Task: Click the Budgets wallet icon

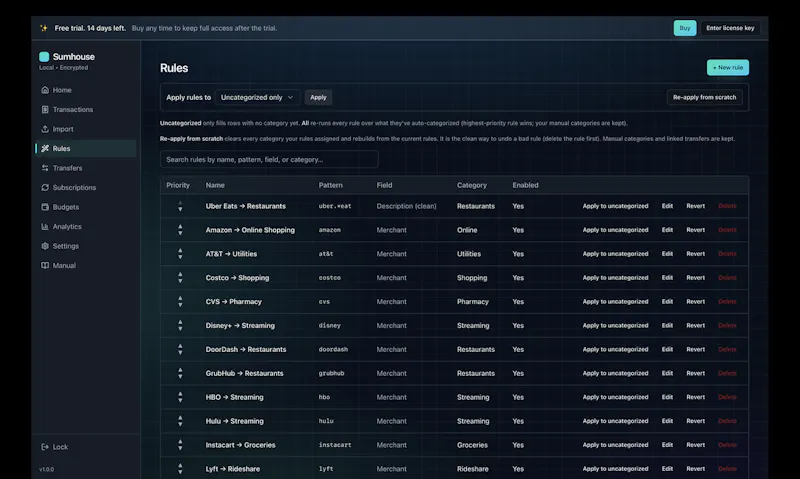Action: coord(45,207)
